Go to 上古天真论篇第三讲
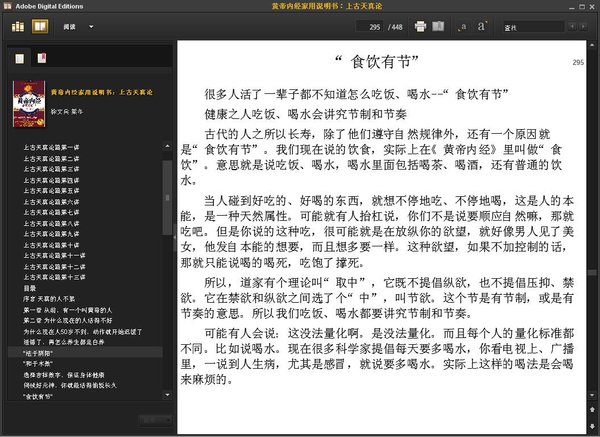Image resolution: width=600 pixels, height=437 pixels. (x=51, y=169)
